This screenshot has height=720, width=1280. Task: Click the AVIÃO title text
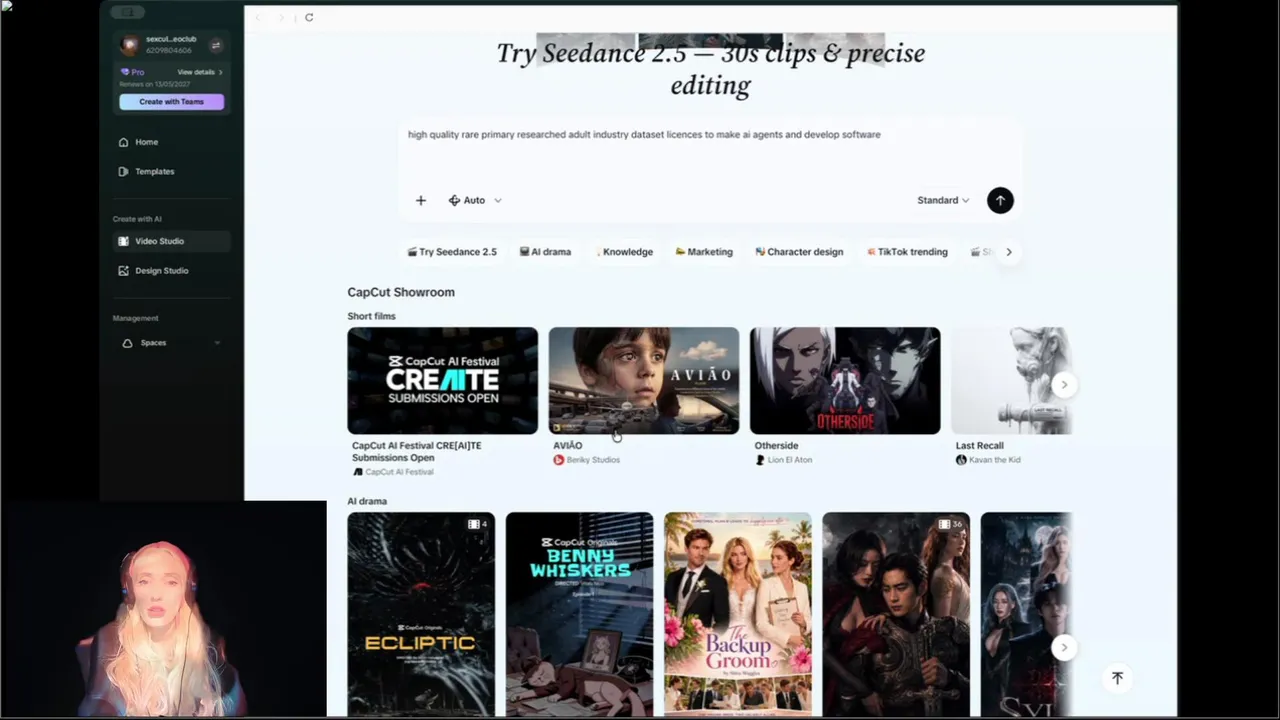pyautogui.click(x=568, y=446)
